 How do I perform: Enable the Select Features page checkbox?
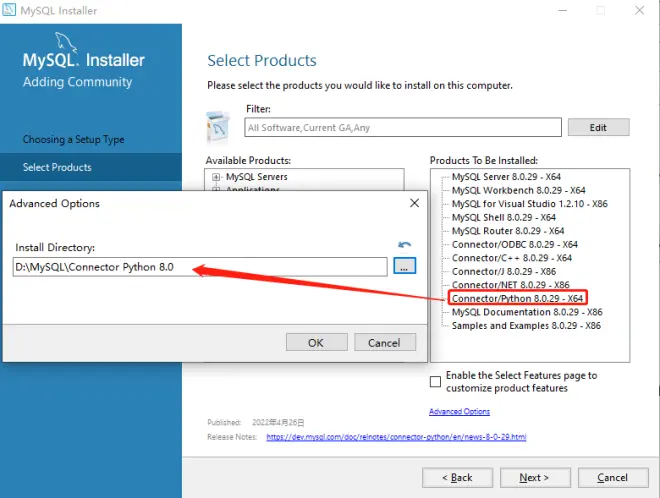click(x=436, y=382)
